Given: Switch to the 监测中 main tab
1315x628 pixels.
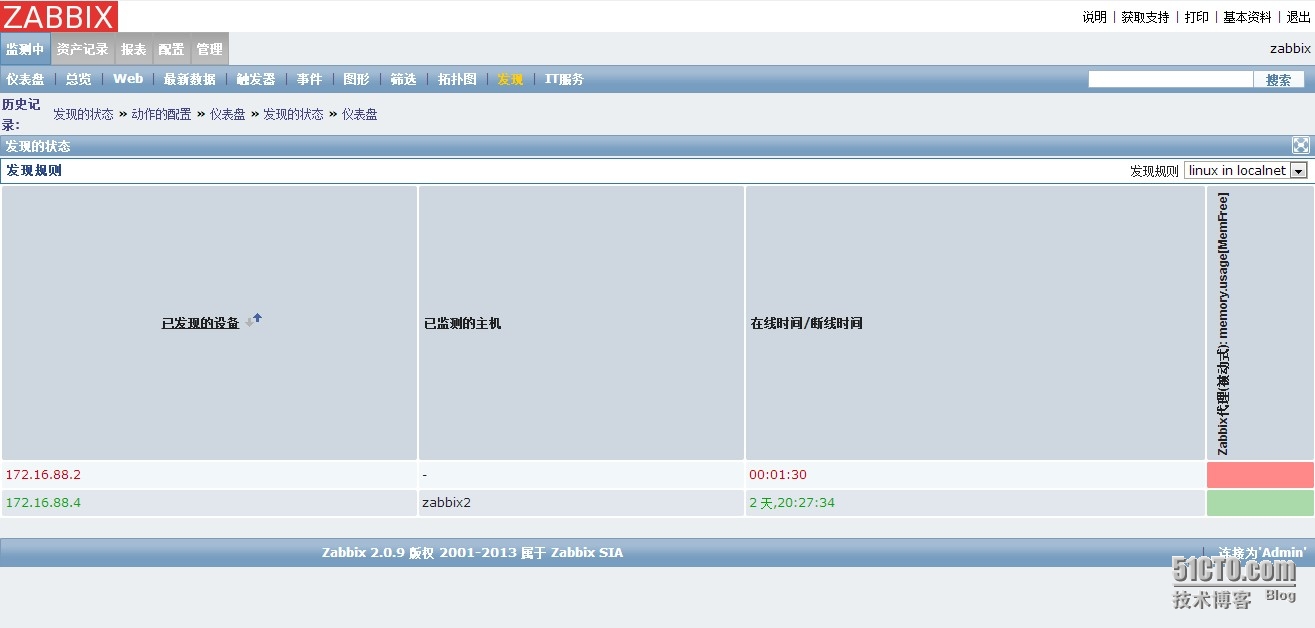Looking at the screenshot, I should 25,49.
